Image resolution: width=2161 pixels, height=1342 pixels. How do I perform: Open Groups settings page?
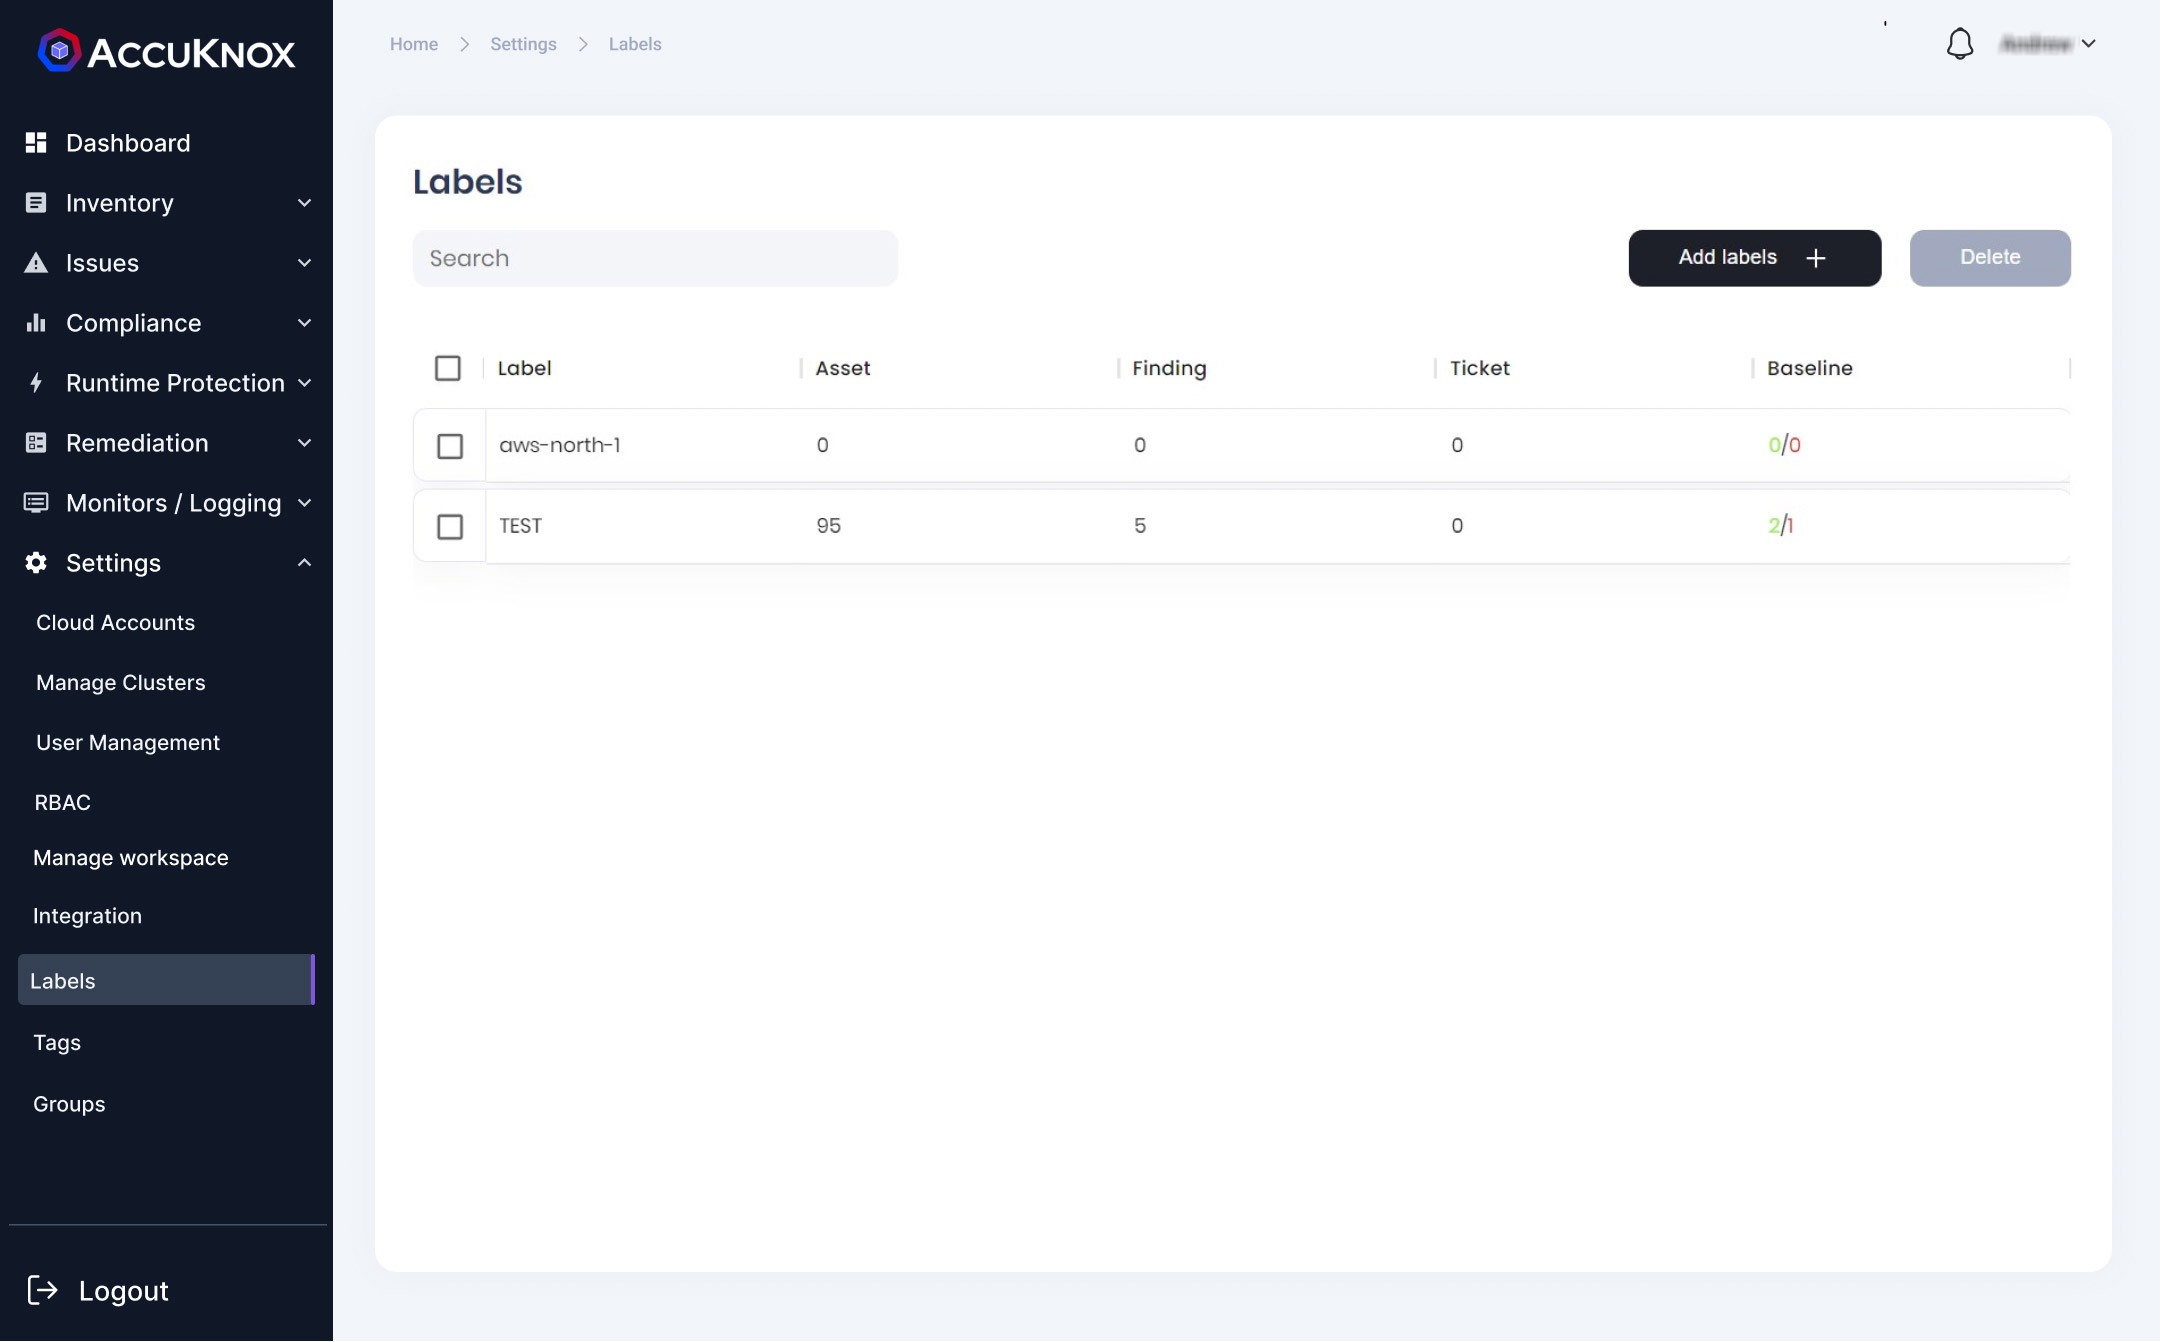[69, 1104]
